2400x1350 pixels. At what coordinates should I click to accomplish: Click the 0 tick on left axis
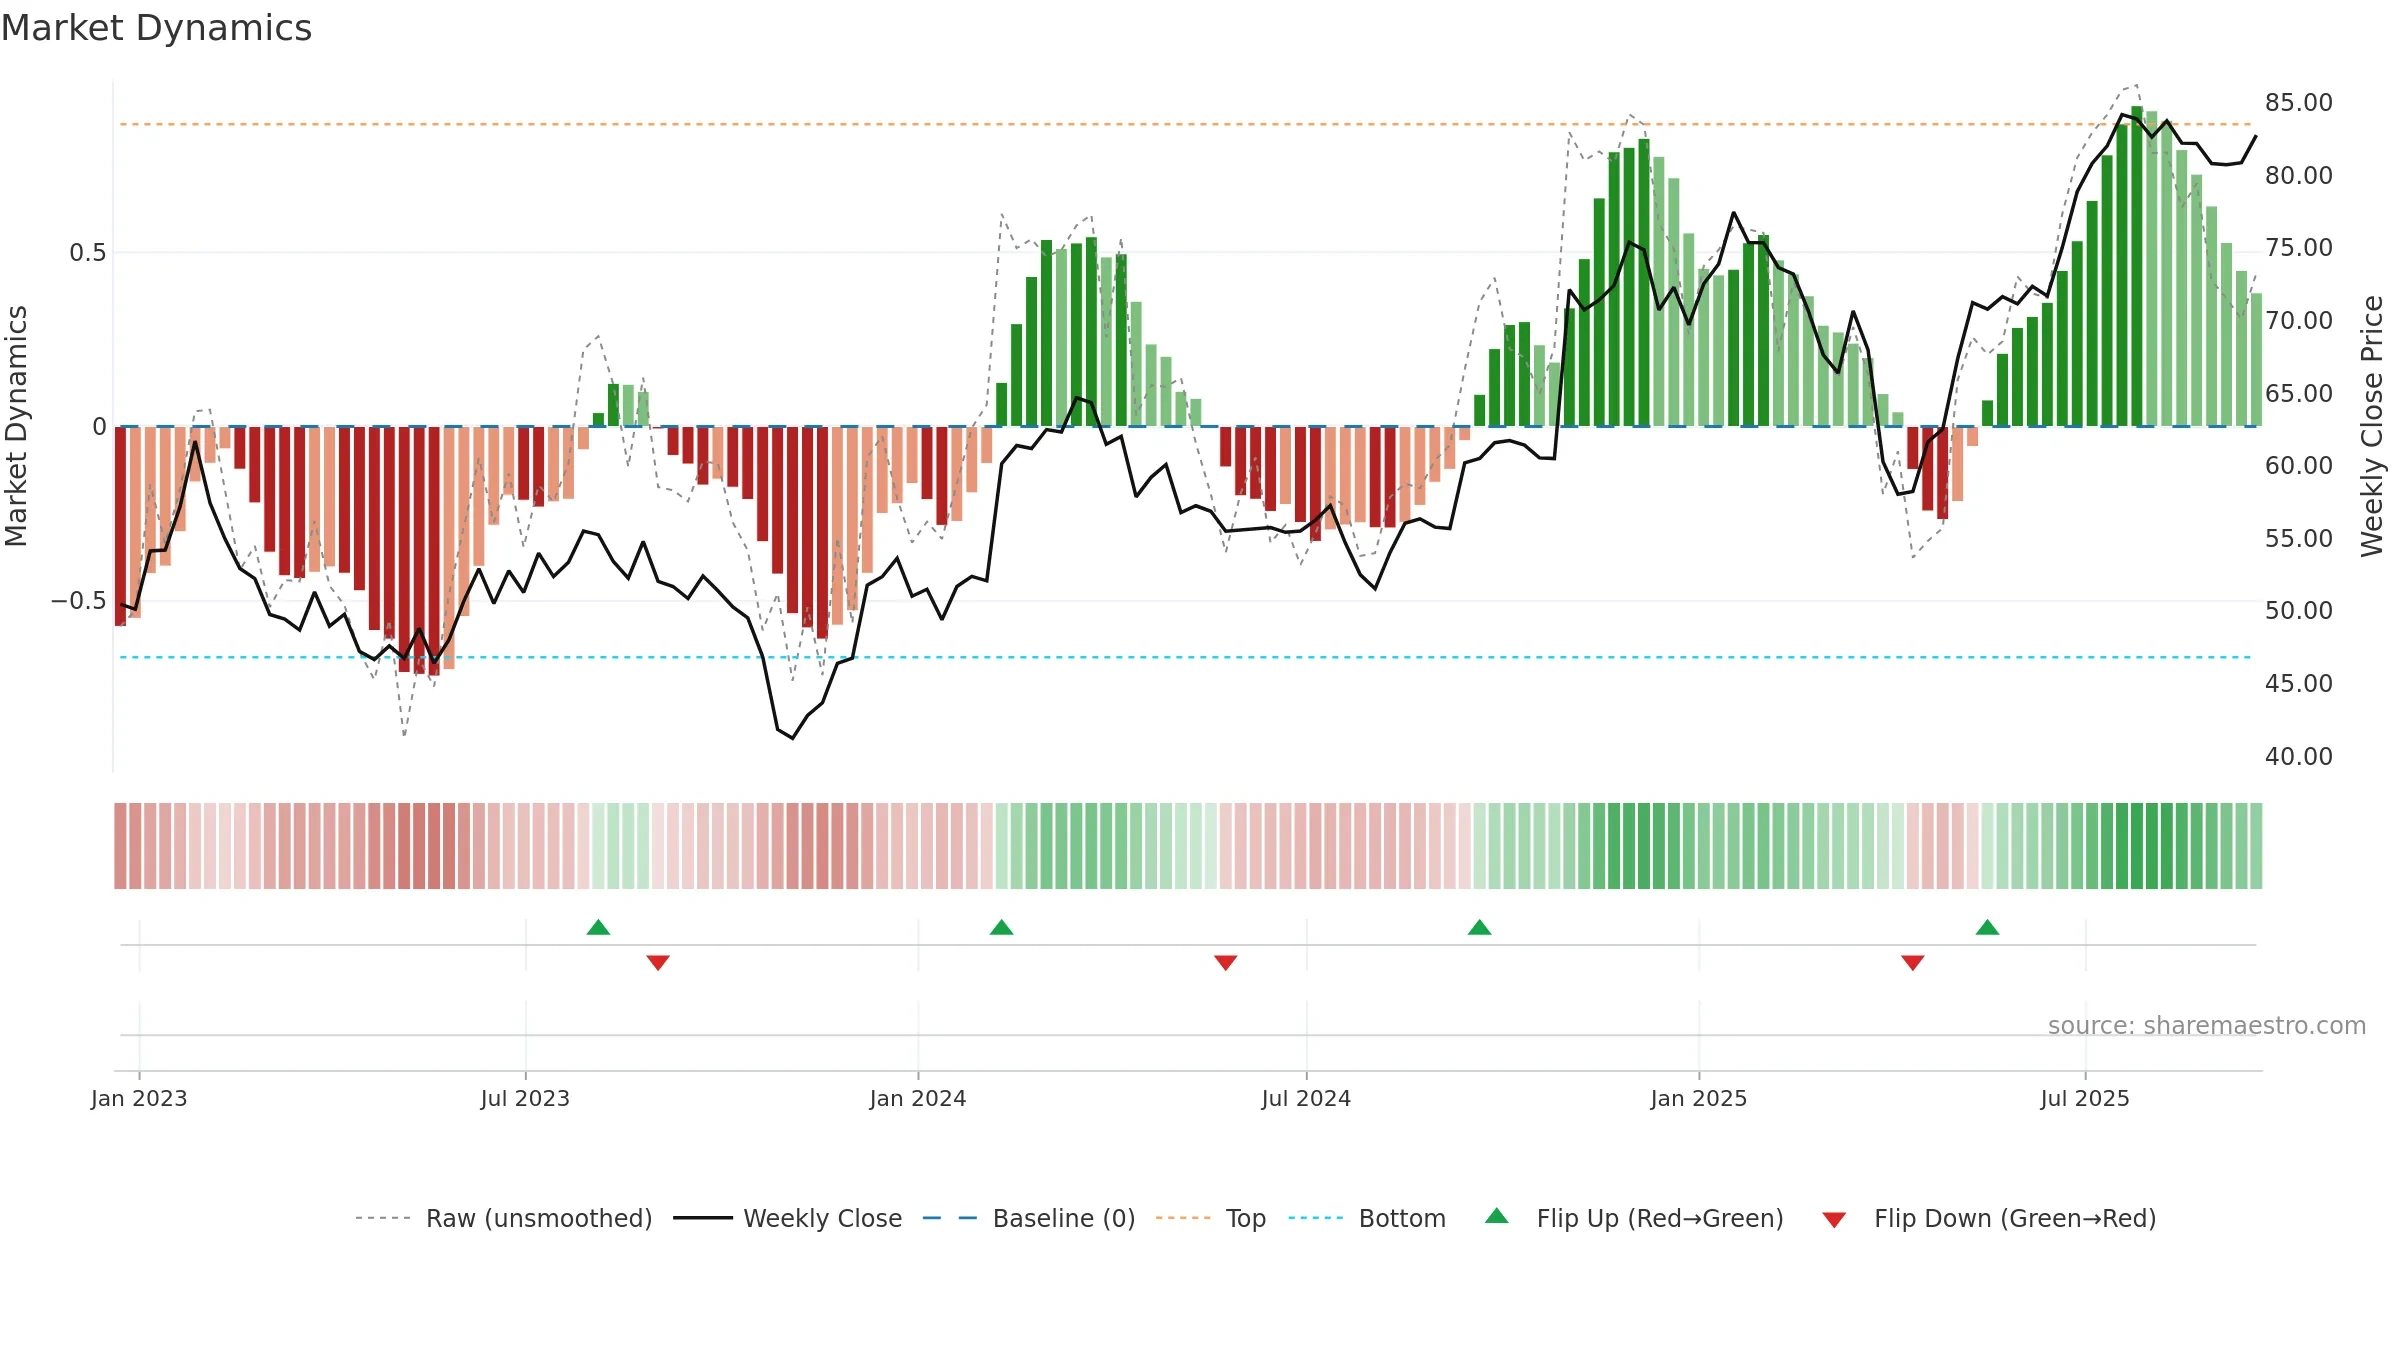[99, 427]
